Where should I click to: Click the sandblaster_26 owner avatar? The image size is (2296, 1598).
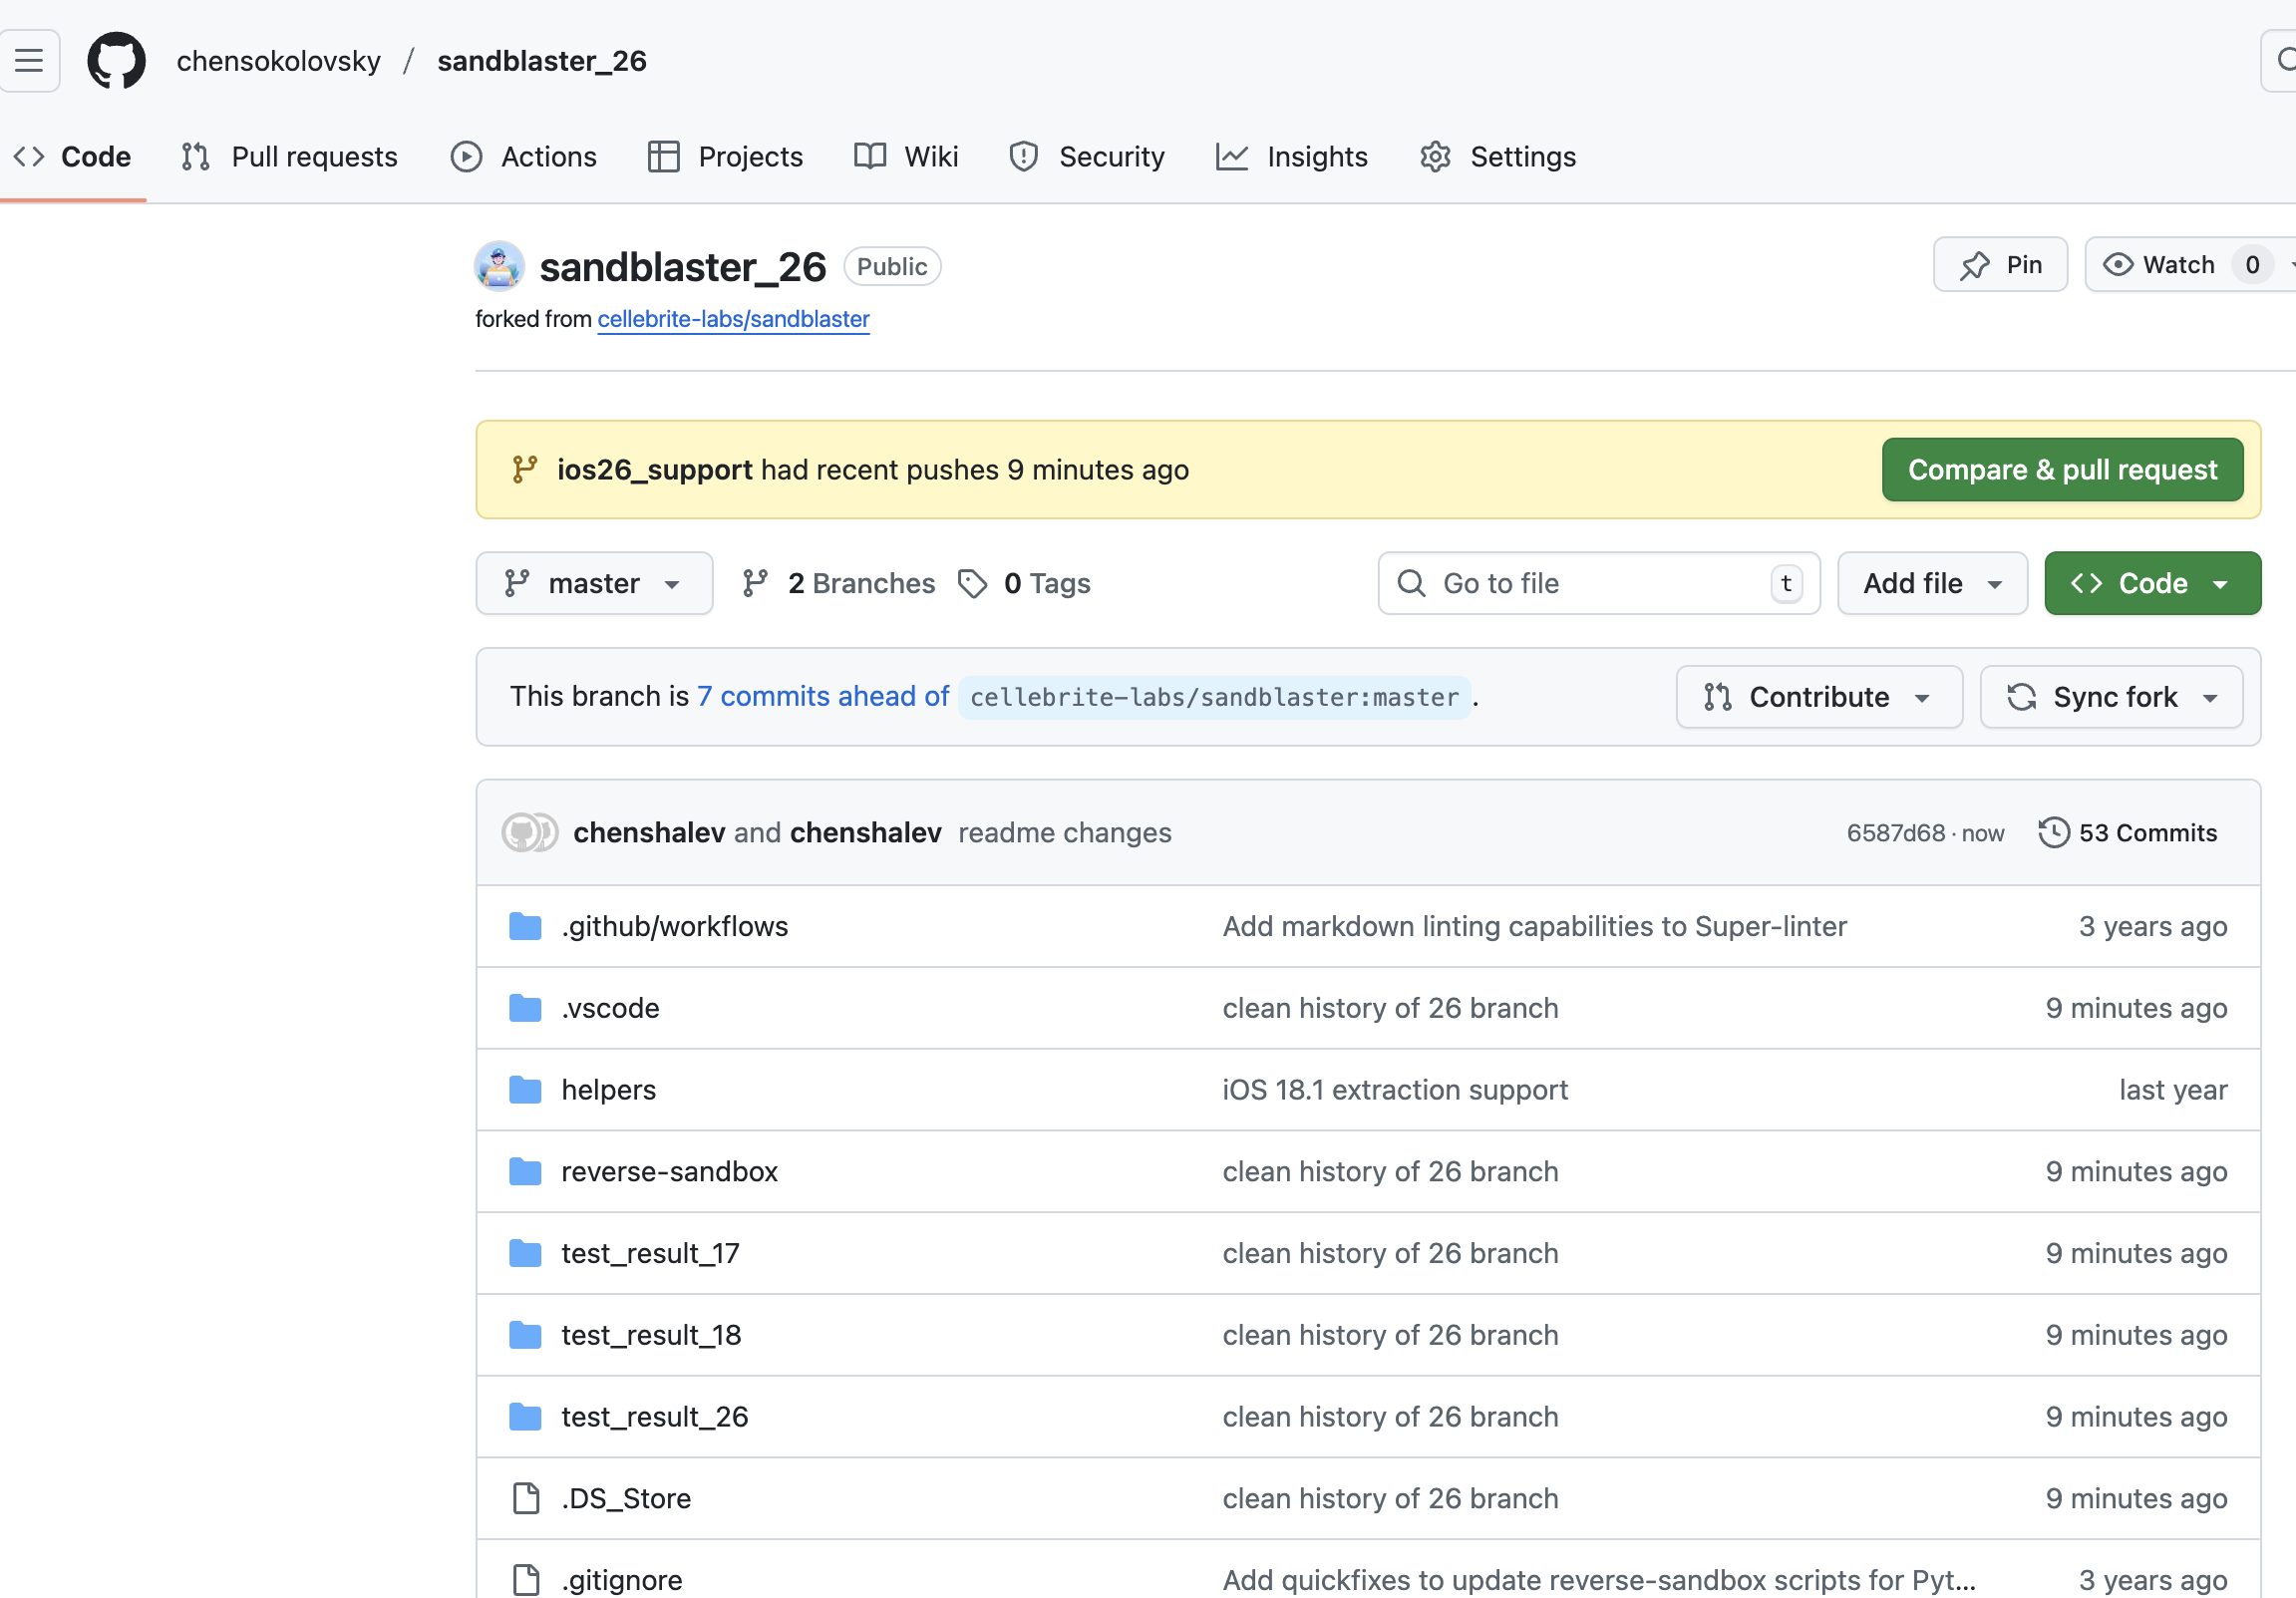[x=499, y=266]
